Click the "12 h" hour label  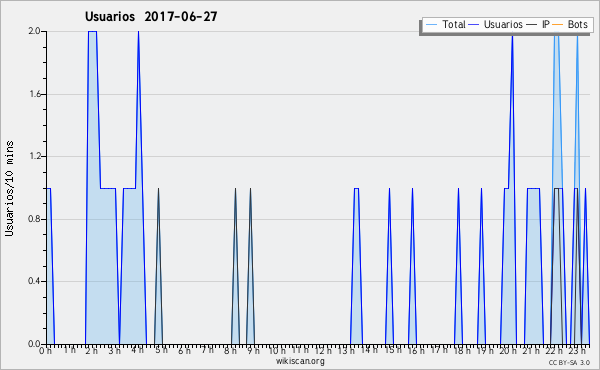(x=323, y=351)
